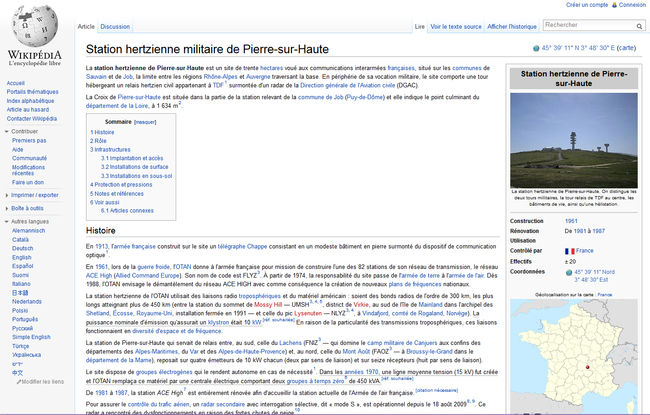Open Modifications récentes link

pyautogui.click(x=28, y=170)
